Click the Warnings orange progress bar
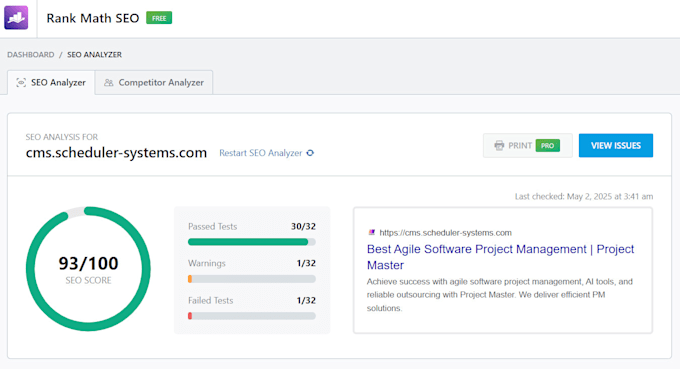The height and width of the screenshot is (369, 680). click(252, 279)
